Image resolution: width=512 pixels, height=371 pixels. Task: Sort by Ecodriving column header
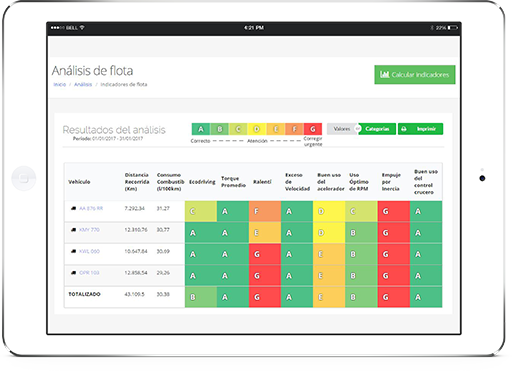202,182
